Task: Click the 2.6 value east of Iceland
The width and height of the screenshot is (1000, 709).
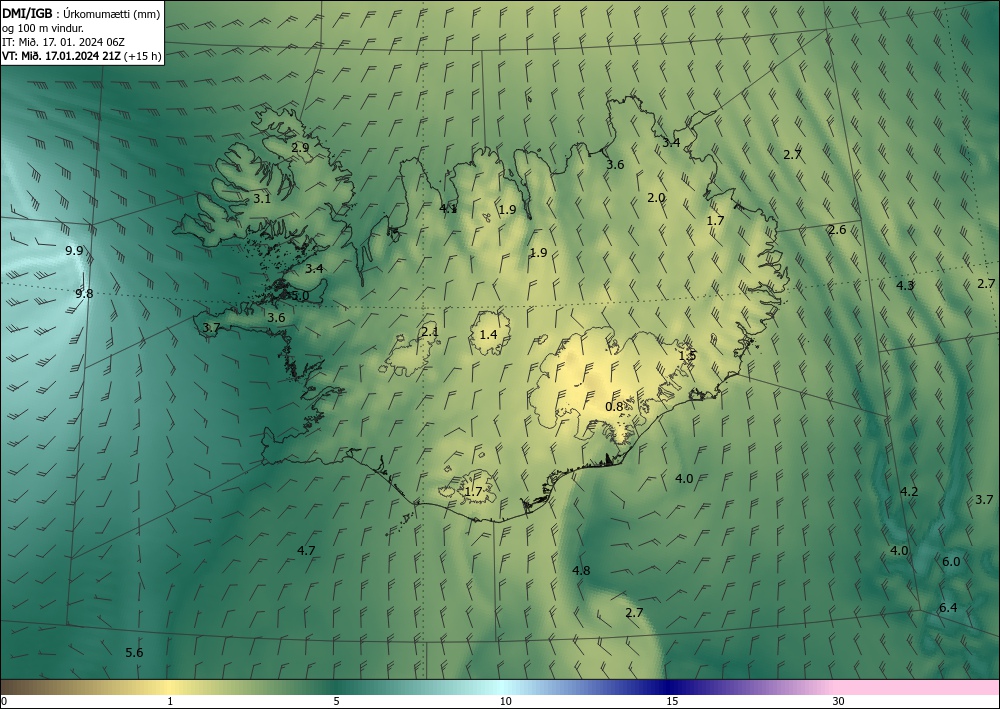Action: (x=837, y=230)
